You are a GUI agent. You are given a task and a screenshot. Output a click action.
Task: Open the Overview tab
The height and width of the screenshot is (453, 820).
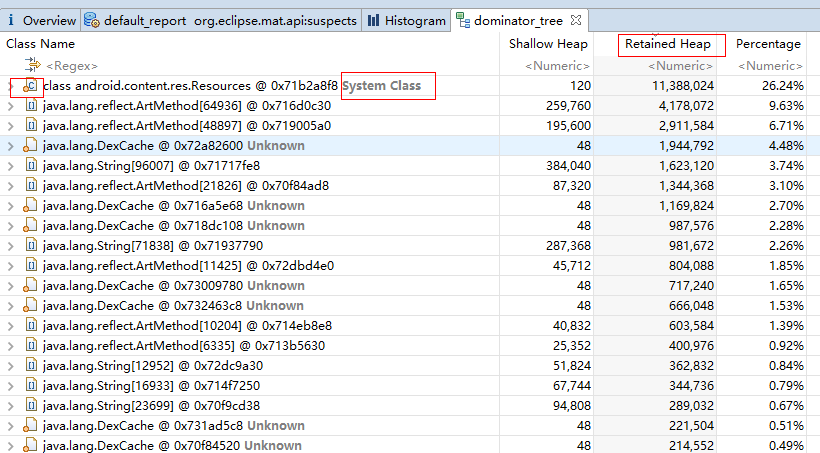coord(49,20)
